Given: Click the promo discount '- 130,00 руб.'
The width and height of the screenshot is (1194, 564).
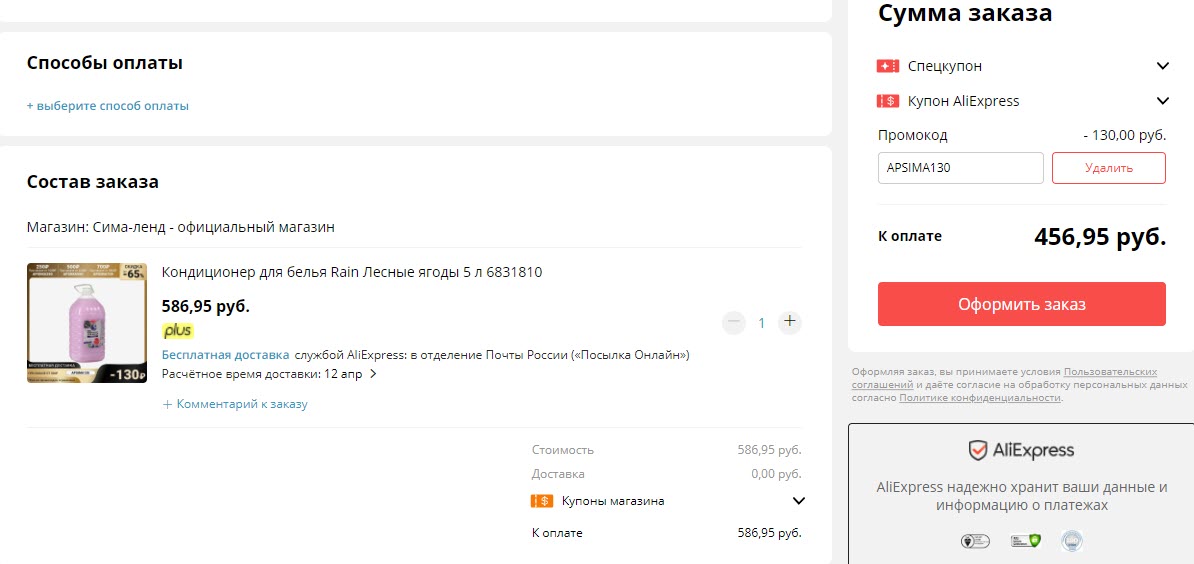Looking at the screenshot, I should 1124,135.
